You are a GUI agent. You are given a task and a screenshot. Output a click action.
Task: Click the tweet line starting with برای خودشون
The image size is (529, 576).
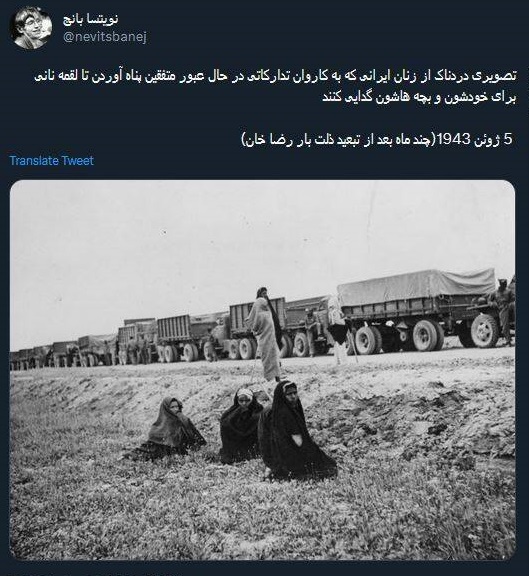419,97
